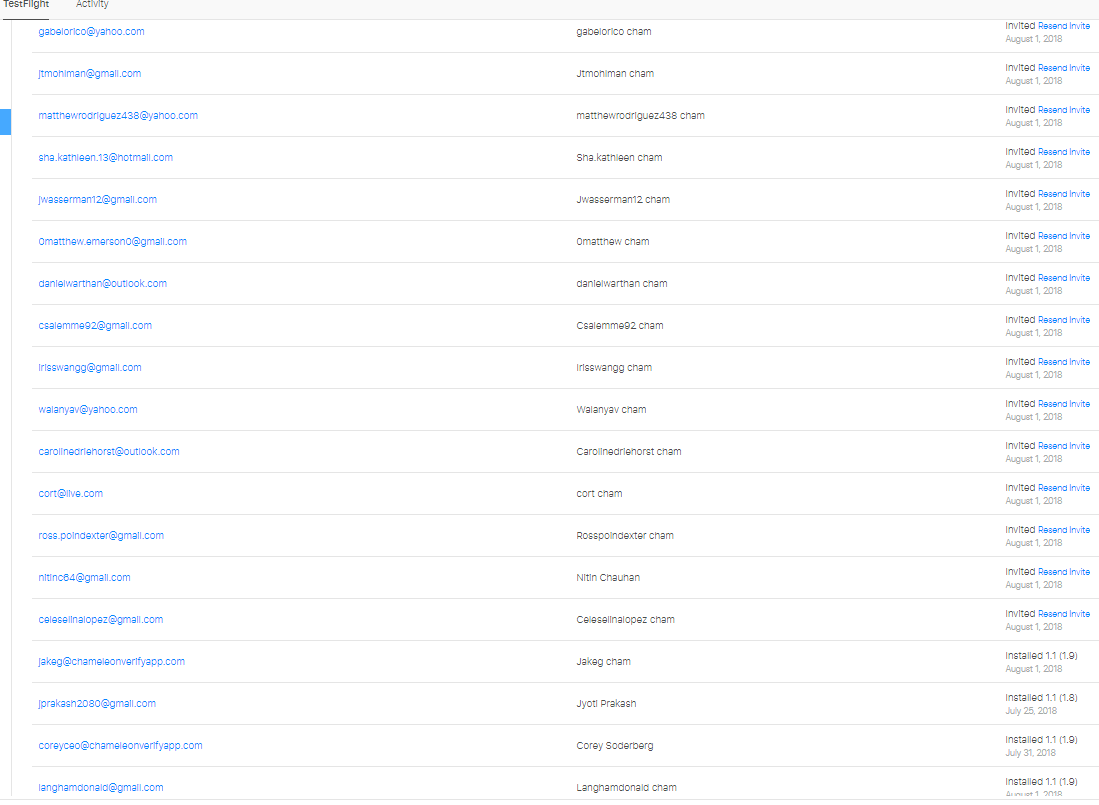Resend invite to Iriswangg cham
Screen dimensions: 1099x805
pyautogui.click(x=1064, y=362)
